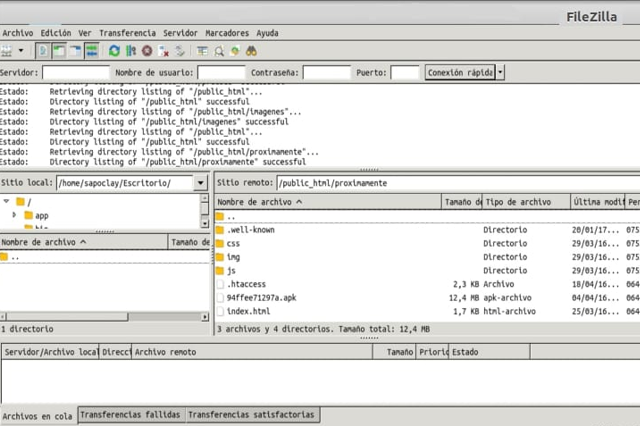Viewport: 640px width, 426px height.
Task: Click the reconnect to last server icon
Action: (x=180, y=50)
